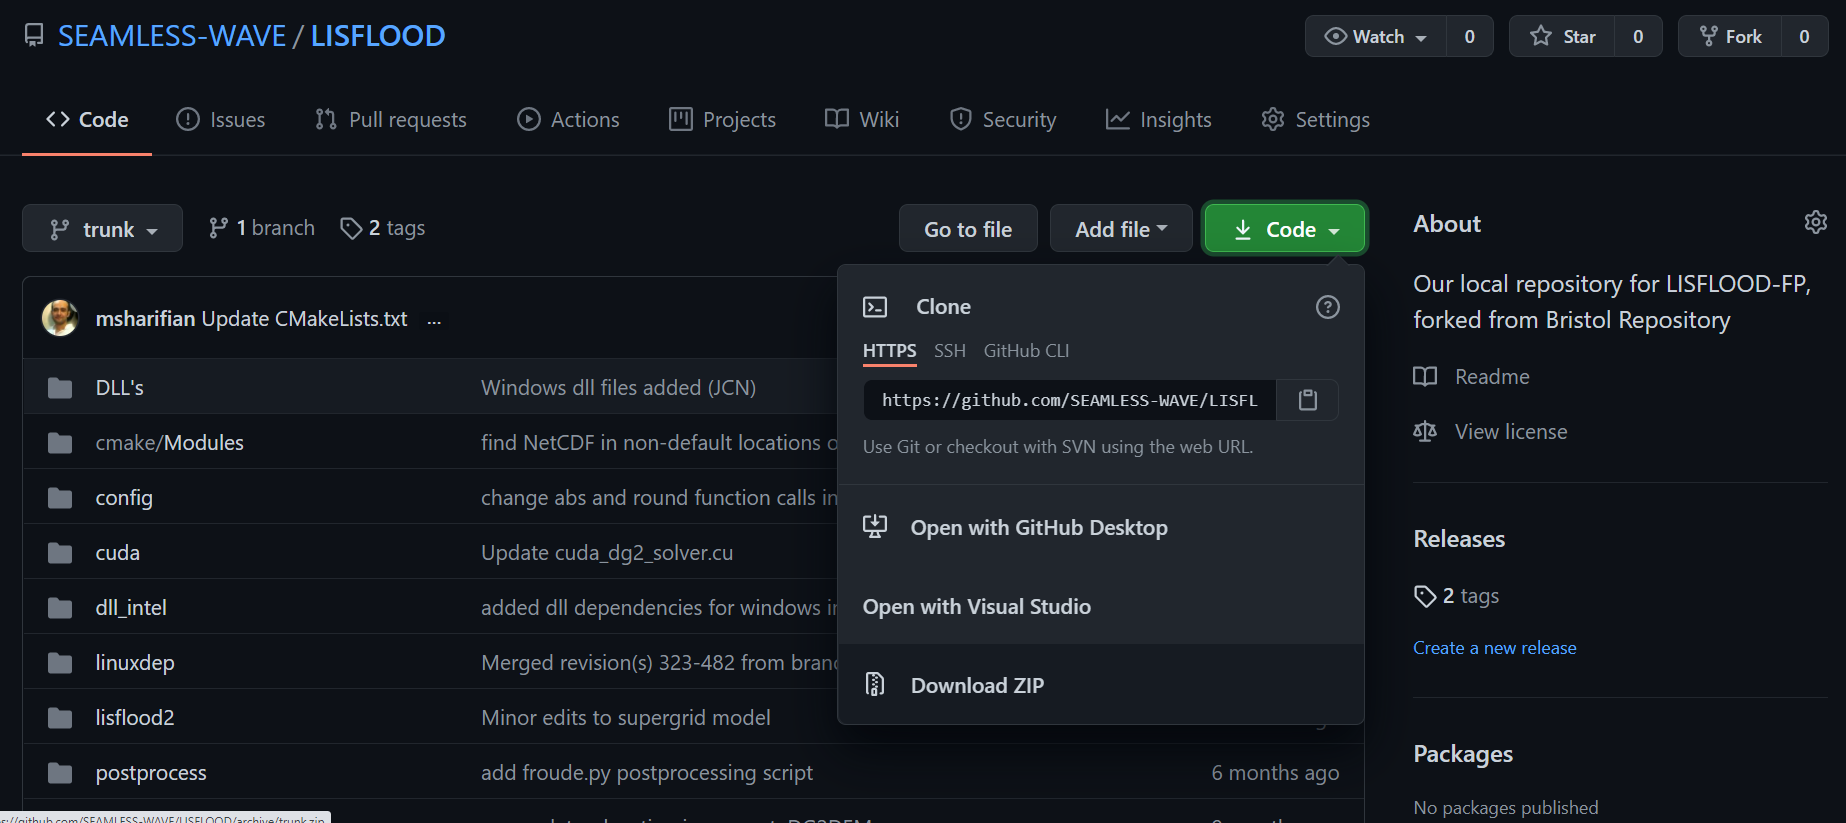
Task: Open the fork count next to Fork
Action: click(1804, 36)
